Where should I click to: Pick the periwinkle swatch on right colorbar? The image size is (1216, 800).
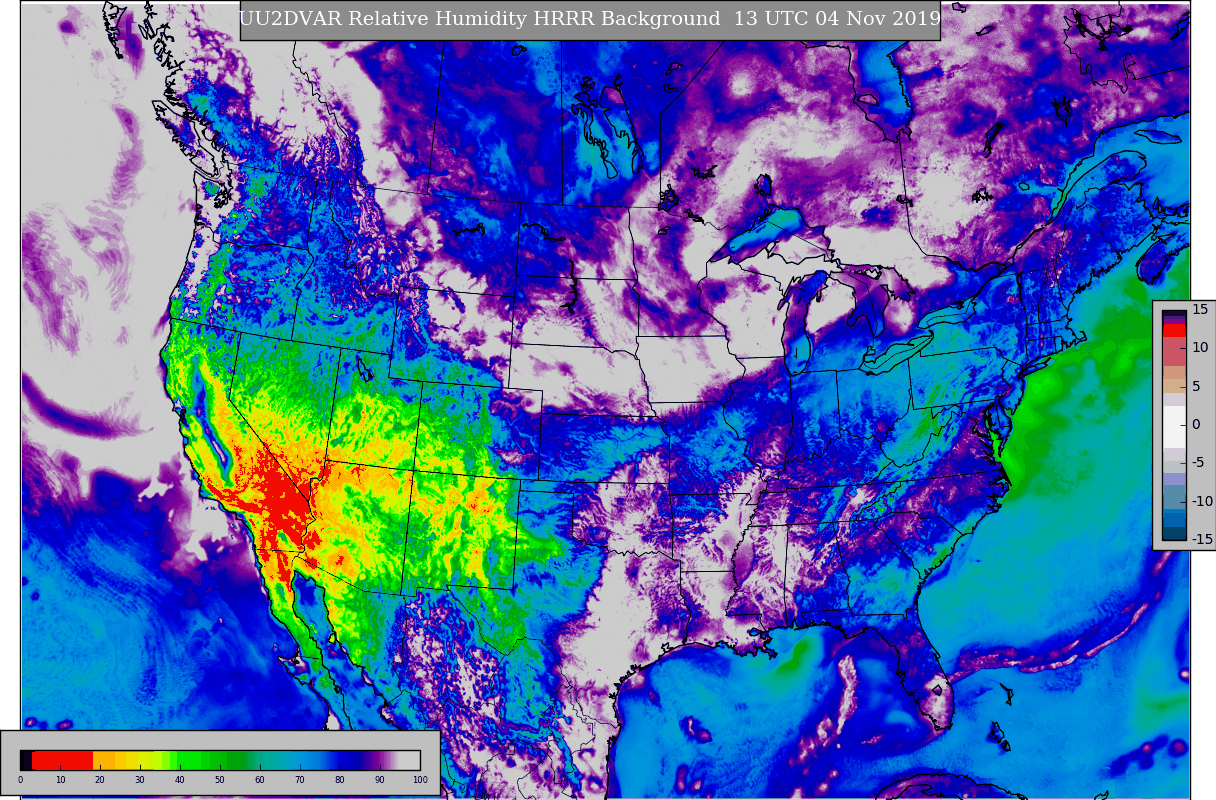(x=1174, y=479)
